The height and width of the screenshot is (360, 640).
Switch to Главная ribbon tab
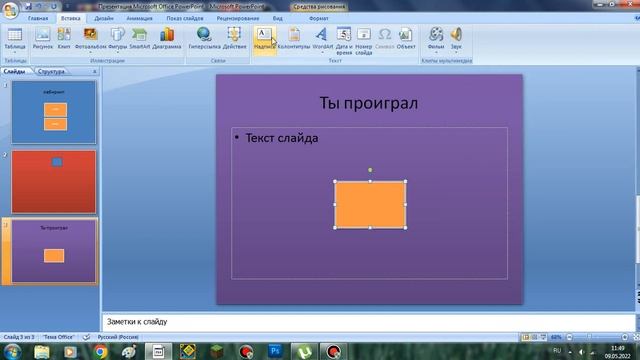(38, 18)
